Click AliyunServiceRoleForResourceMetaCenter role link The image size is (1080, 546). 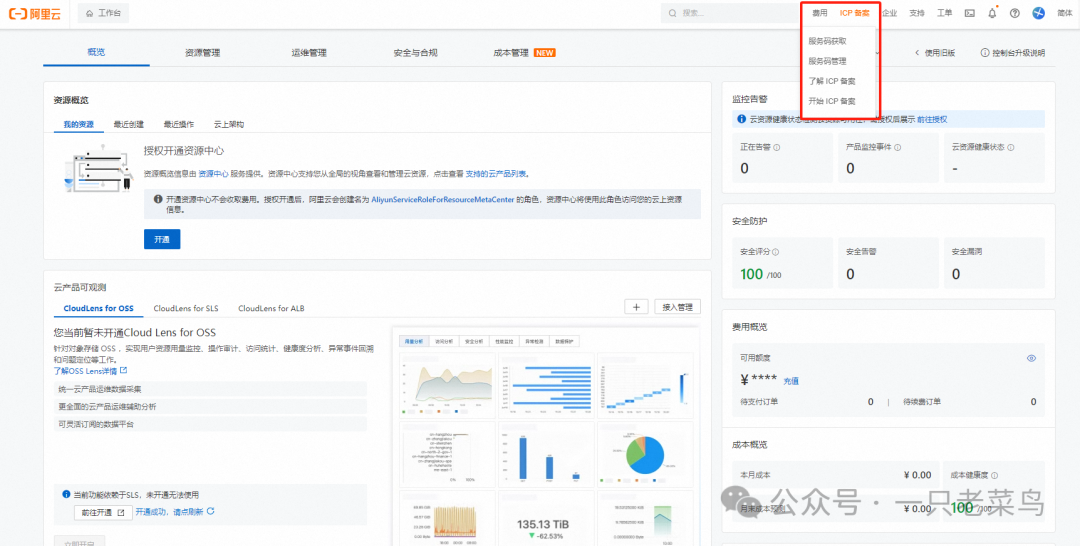click(443, 198)
